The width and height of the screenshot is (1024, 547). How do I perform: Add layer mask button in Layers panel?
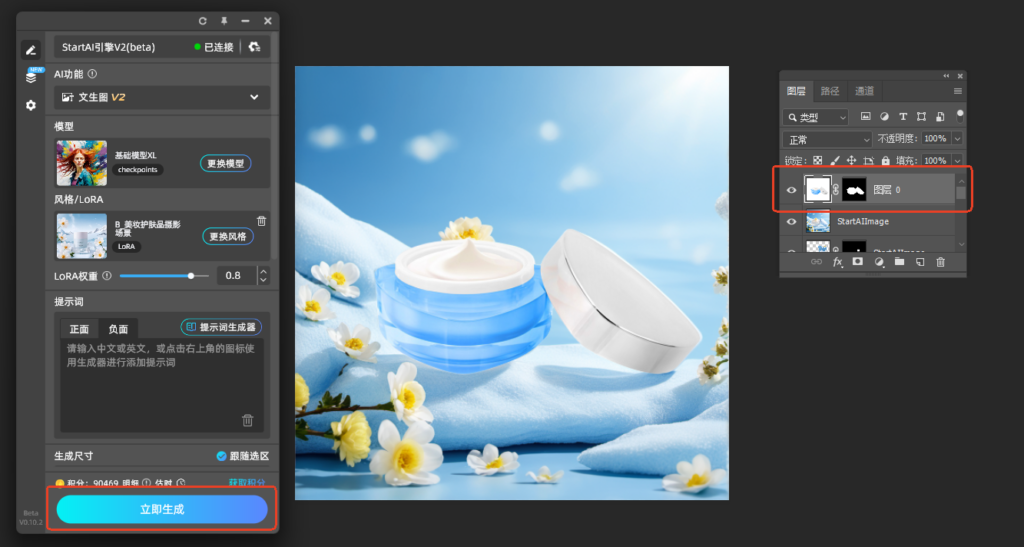click(x=857, y=262)
